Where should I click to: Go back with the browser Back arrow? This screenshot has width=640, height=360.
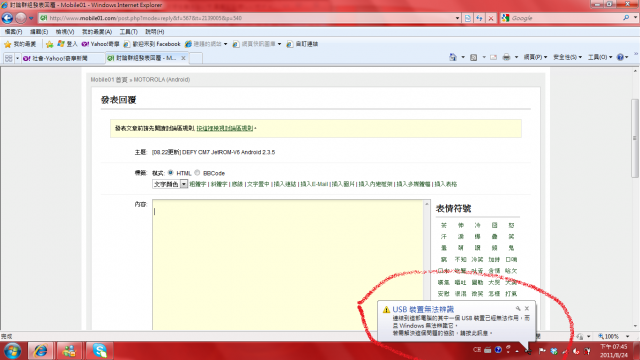[x=7, y=18]
